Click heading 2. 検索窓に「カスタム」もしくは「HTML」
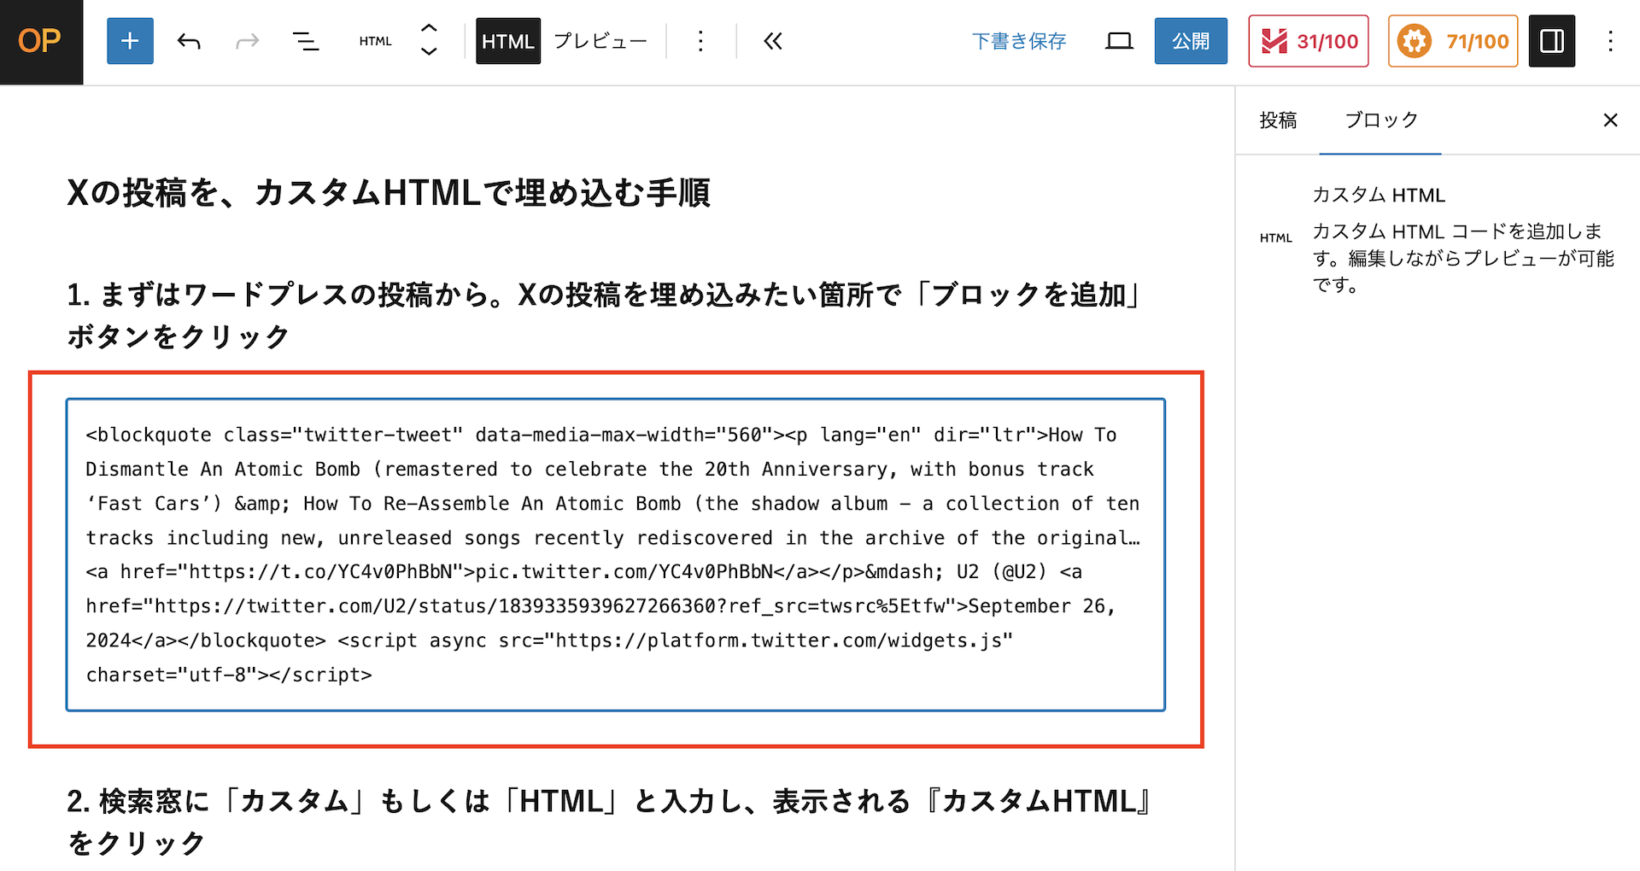Screen dimensions: 1640x871 pyautogui.click(x=610, y=821)
